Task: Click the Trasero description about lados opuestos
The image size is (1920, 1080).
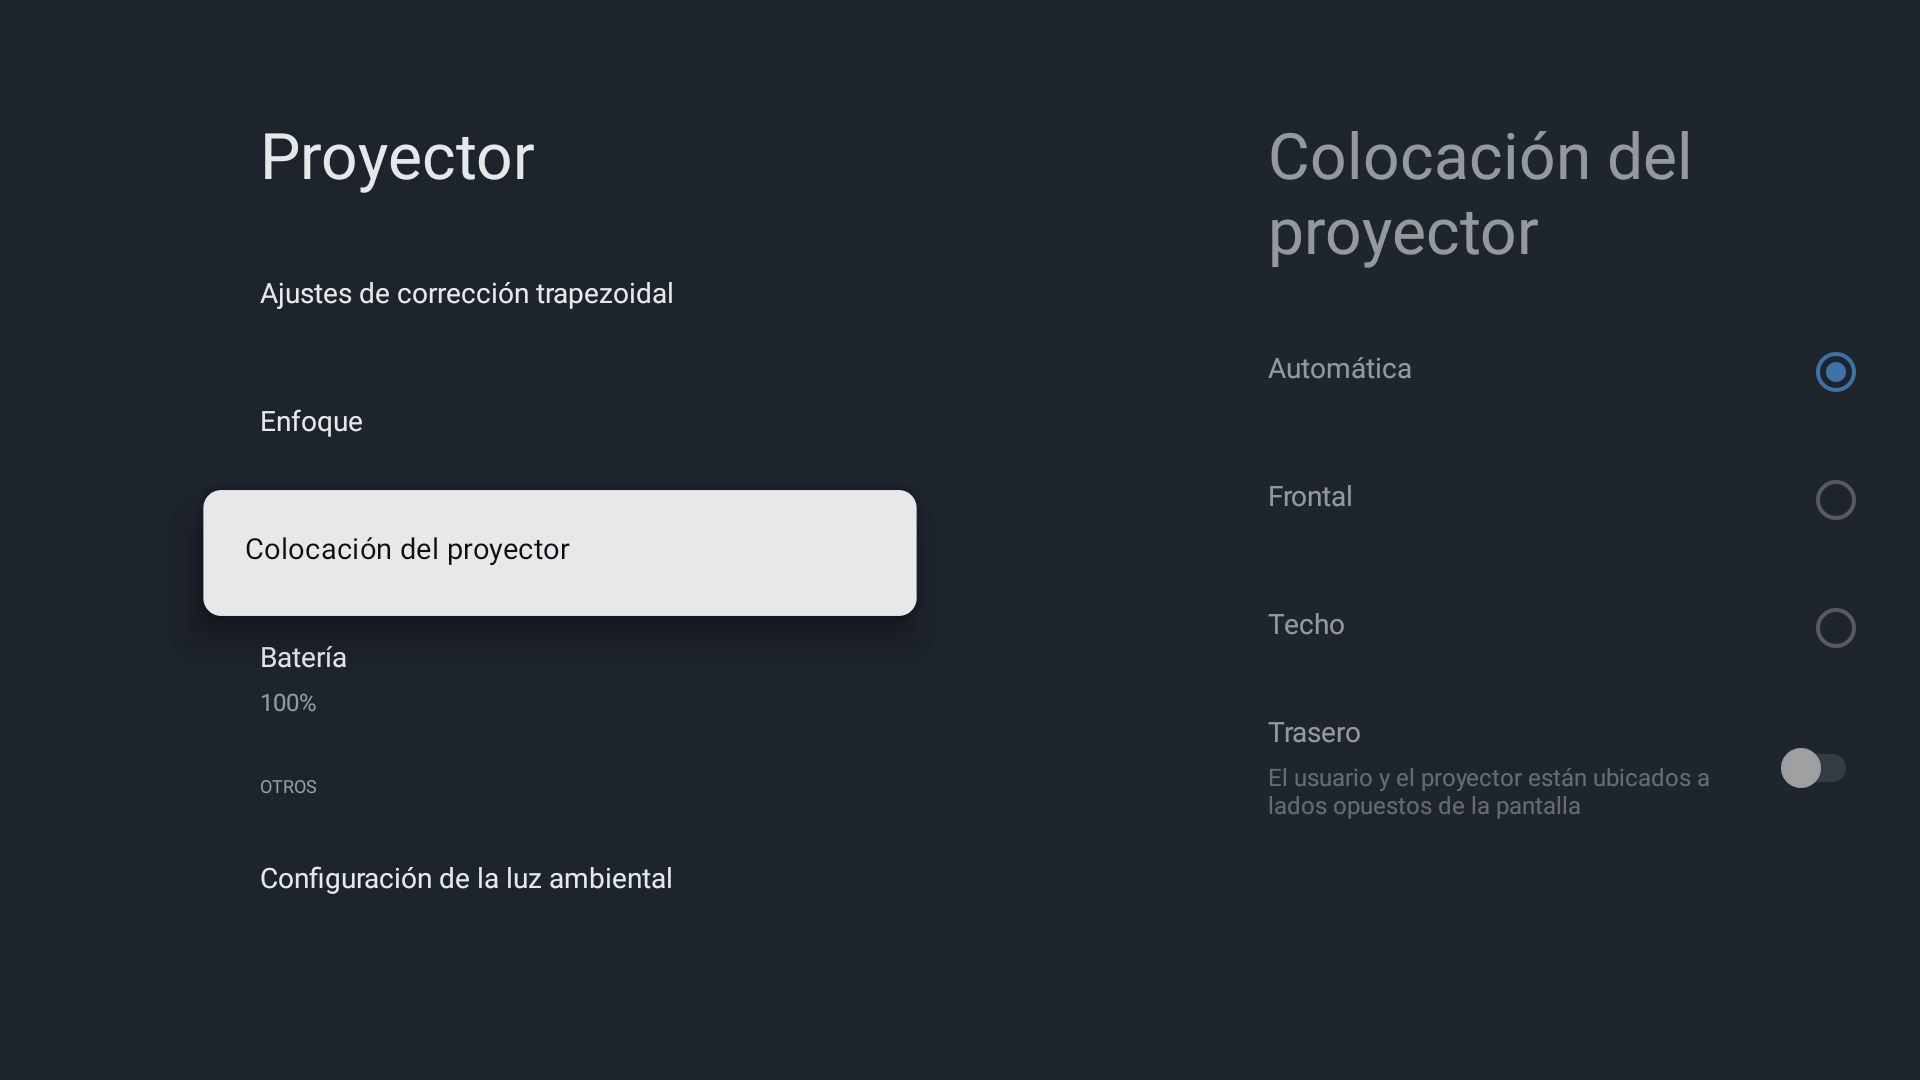Action: [1488, 792]
